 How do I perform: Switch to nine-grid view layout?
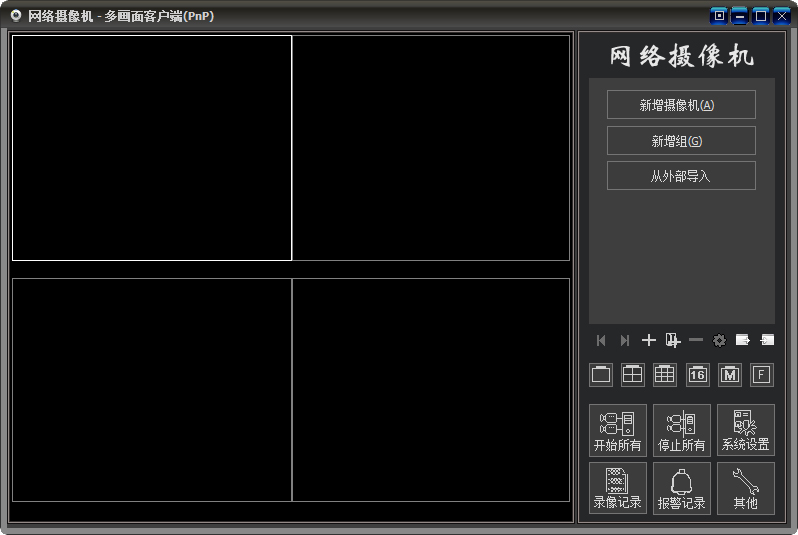(665, 375)
